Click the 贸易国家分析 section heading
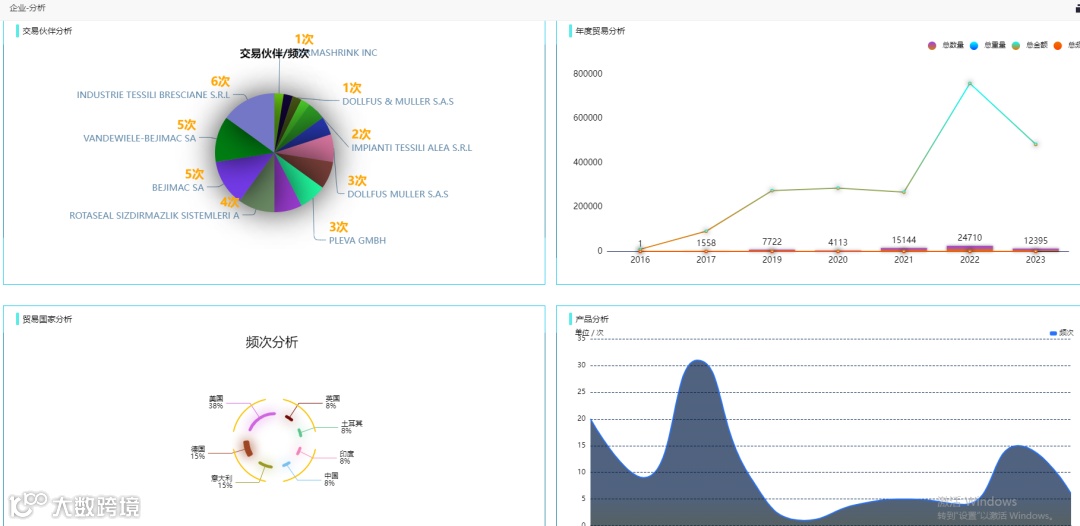Viewport: 1080px width, 526px height. coord(47,319)
